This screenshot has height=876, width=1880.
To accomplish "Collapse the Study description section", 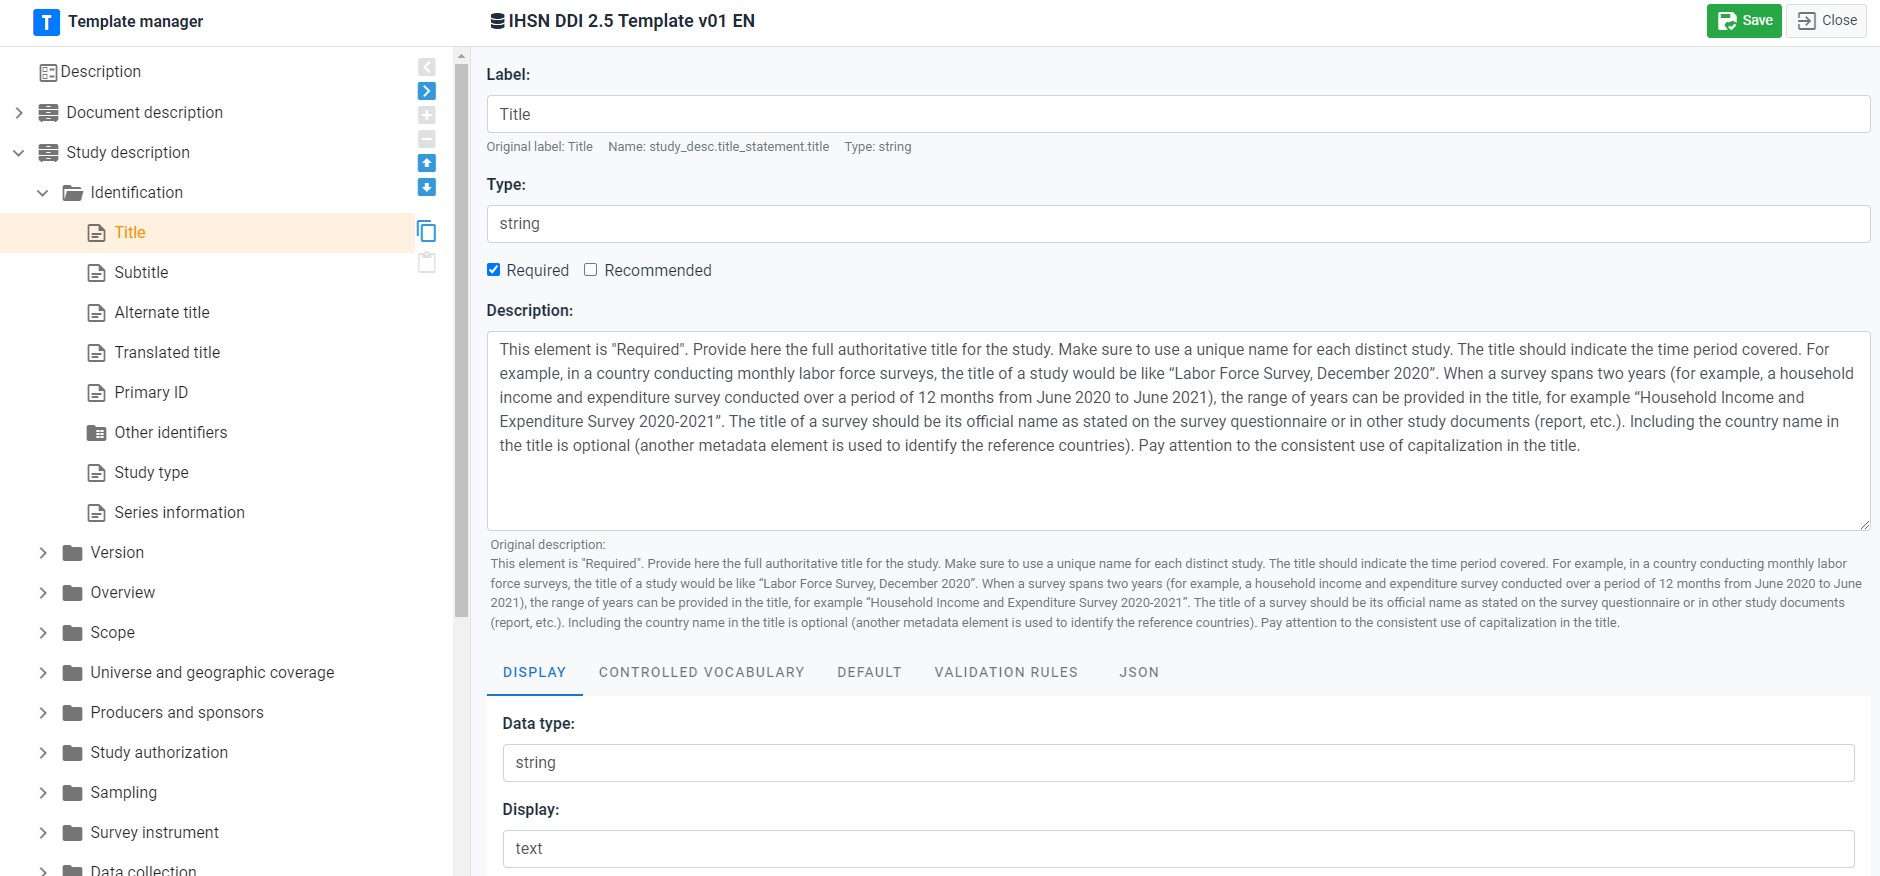I will tap(19, 153).
